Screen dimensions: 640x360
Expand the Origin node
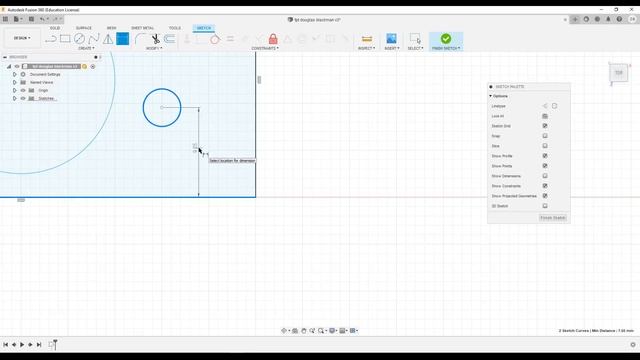click(15, 90)
